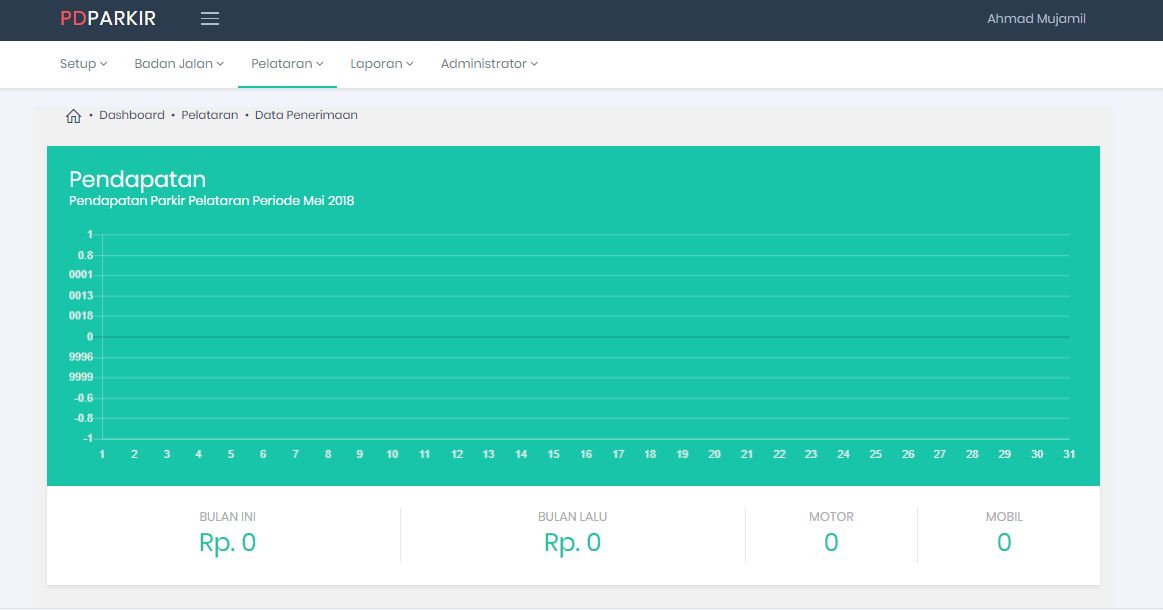Go to Dashboard breadcrumb link
The height and width of the screenshot is (610, 1163).
132,116
